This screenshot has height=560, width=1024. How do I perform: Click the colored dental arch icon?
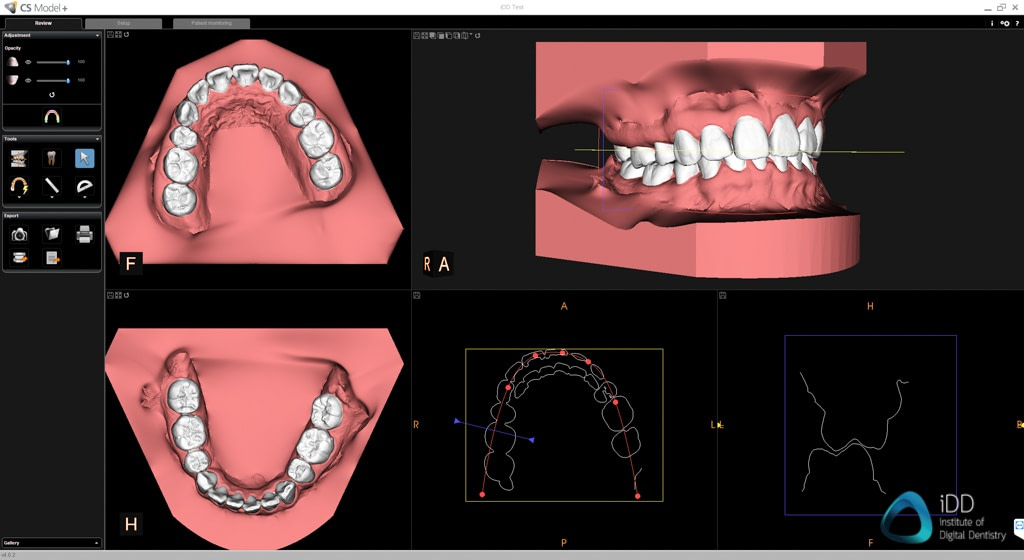pyautogui.click(x=52, y=117)
